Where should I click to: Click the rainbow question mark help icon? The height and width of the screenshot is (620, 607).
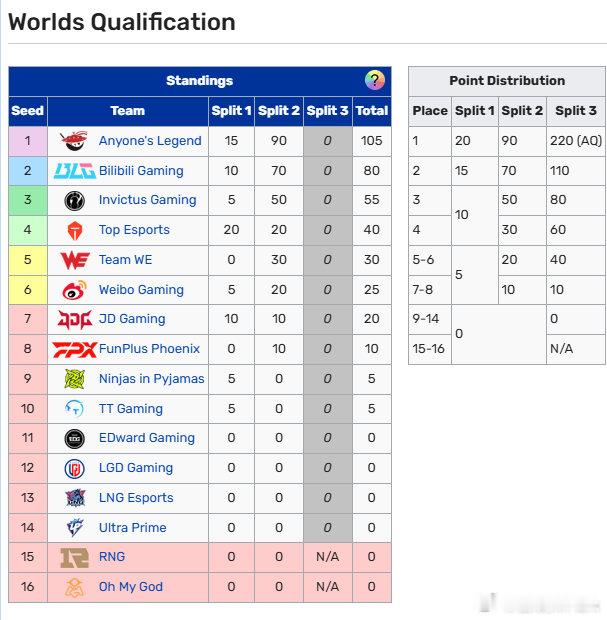coord(374,80)
